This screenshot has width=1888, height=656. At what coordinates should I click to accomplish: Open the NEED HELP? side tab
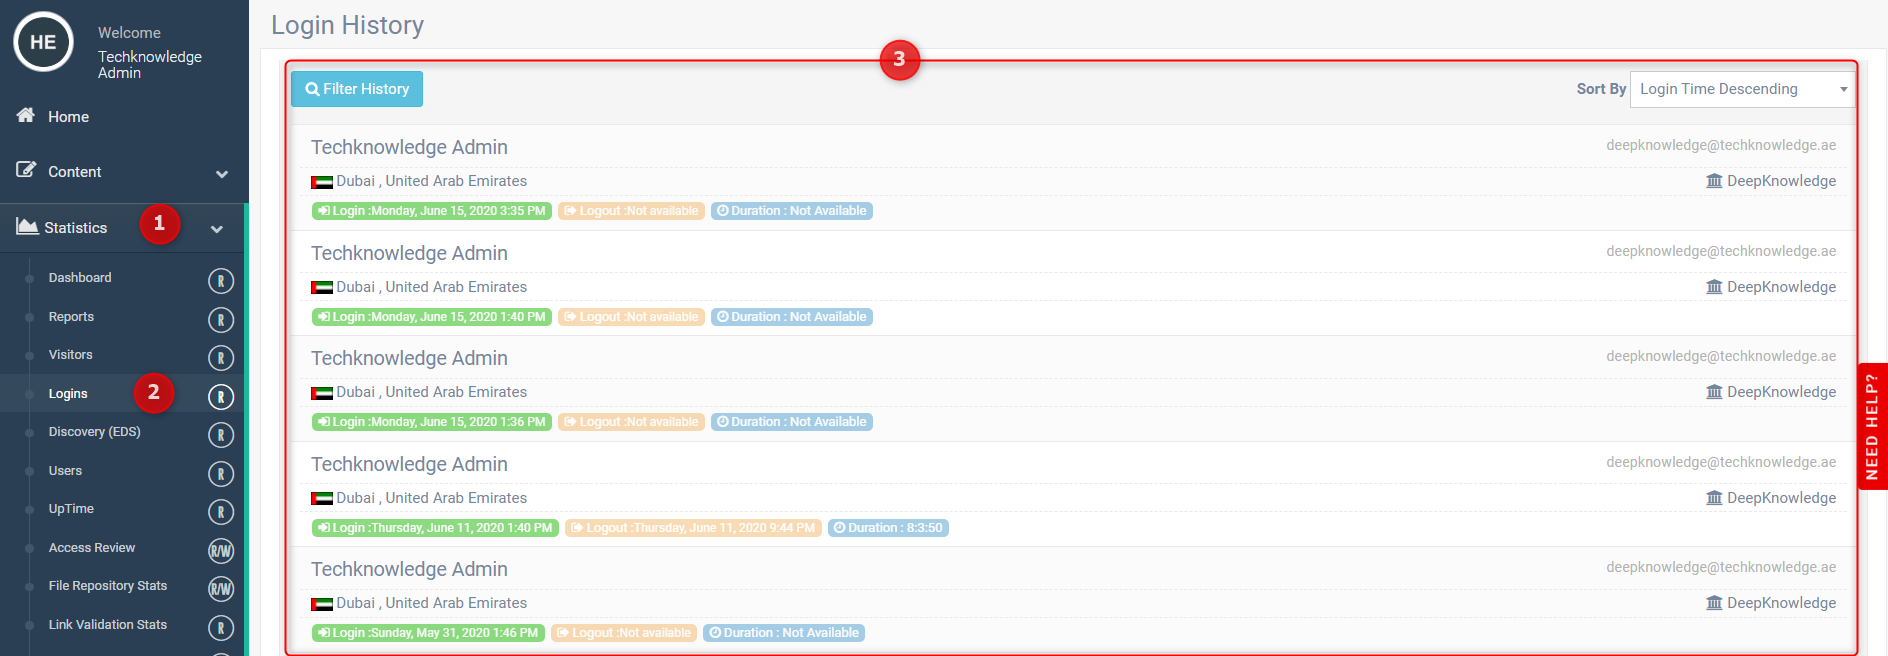(x=1872, y=426)
